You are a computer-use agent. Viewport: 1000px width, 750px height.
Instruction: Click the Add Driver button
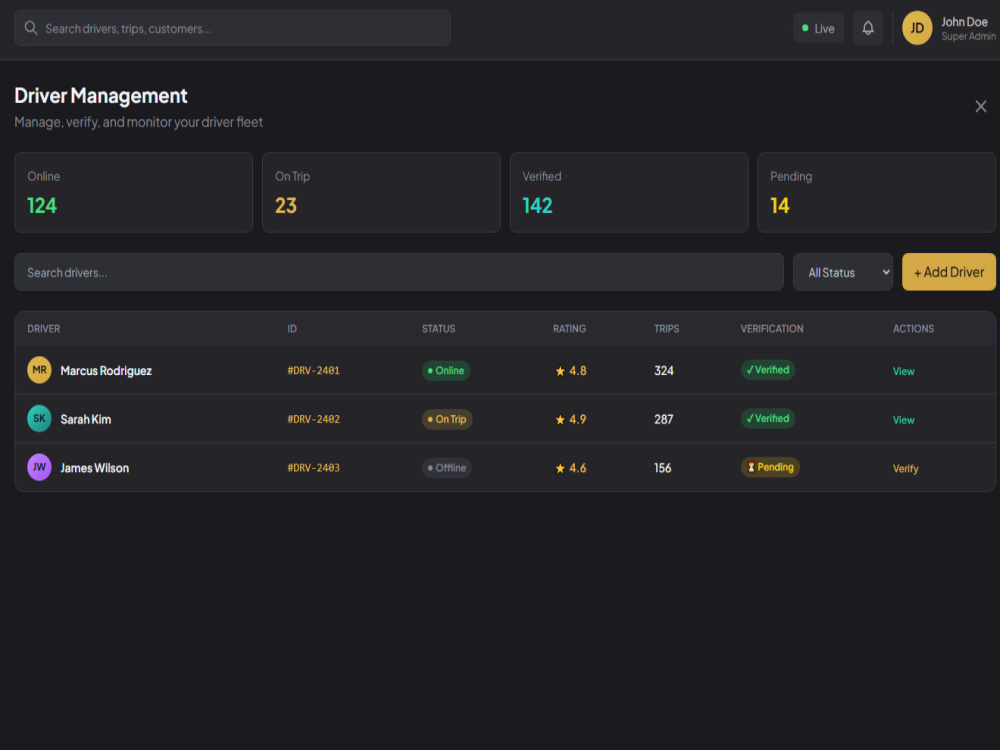coord(948,272)
